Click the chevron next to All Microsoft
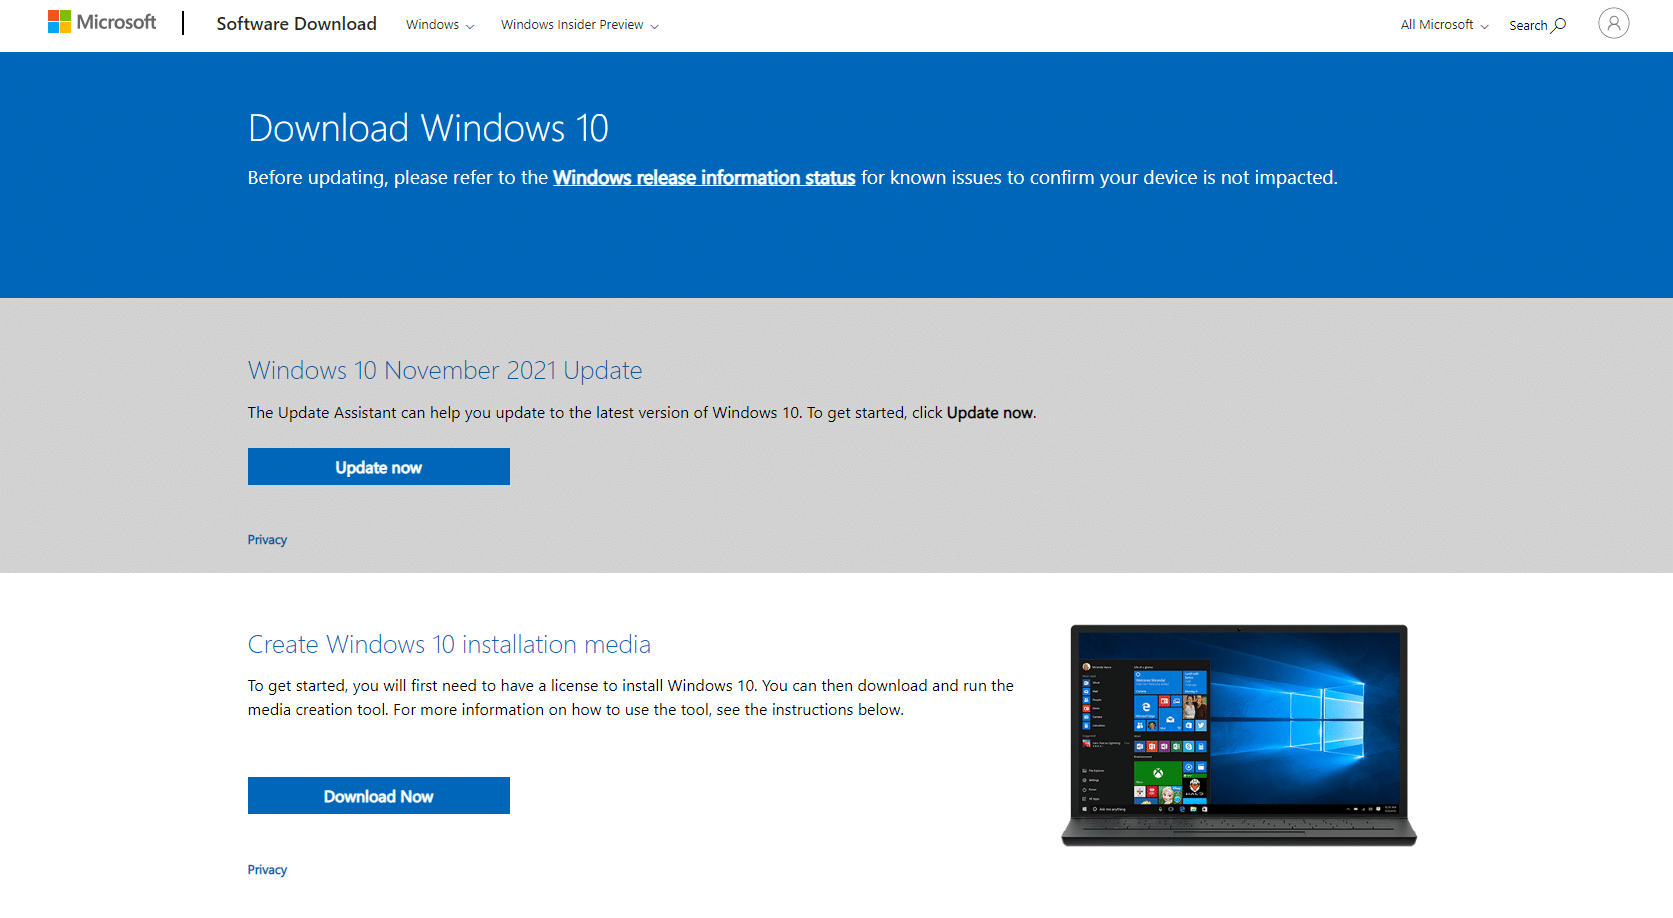This screenshot has height=918, width=1673. pos(1485,27)
